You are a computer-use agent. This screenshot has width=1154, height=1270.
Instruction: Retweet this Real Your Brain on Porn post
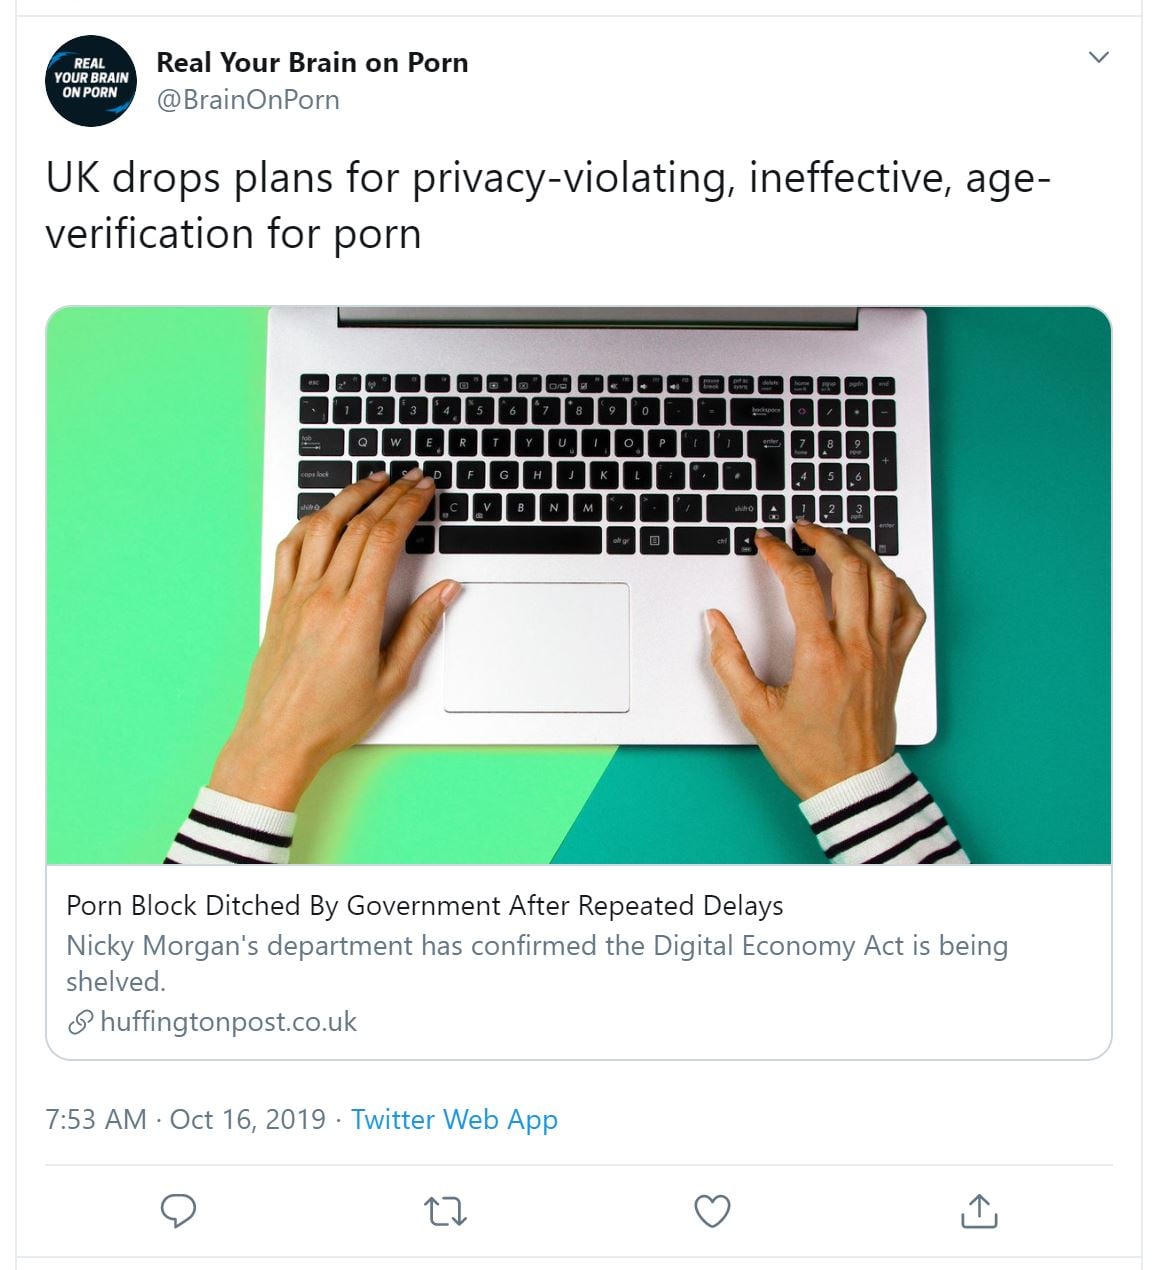pos(445,1212)
